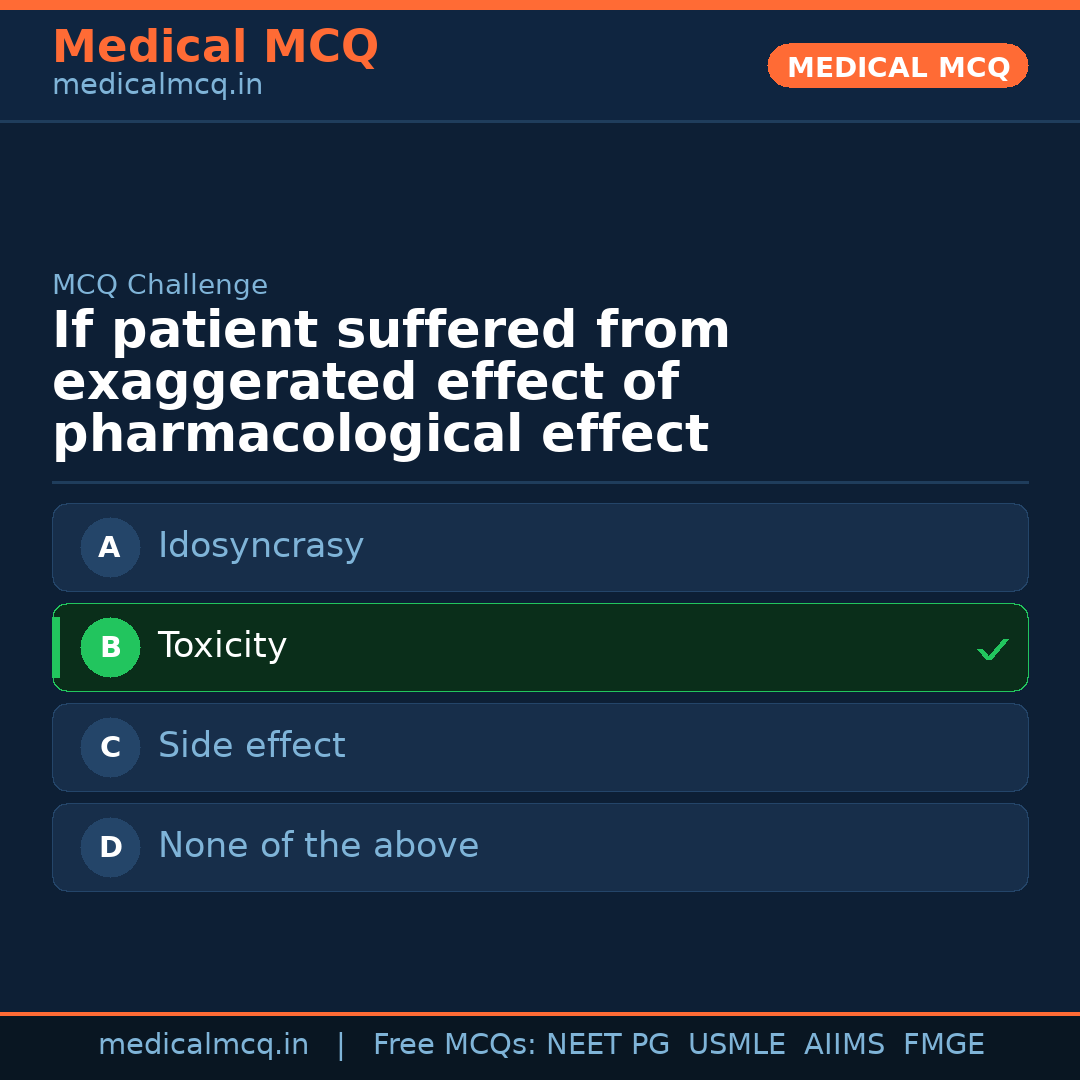Click the circular C badge icon

110,747
